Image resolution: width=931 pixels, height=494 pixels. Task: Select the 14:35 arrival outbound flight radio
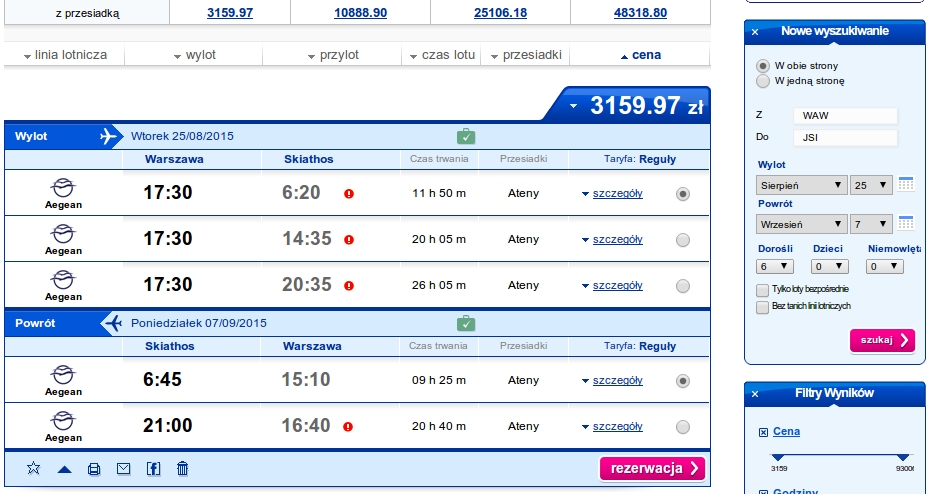point(683,240)
